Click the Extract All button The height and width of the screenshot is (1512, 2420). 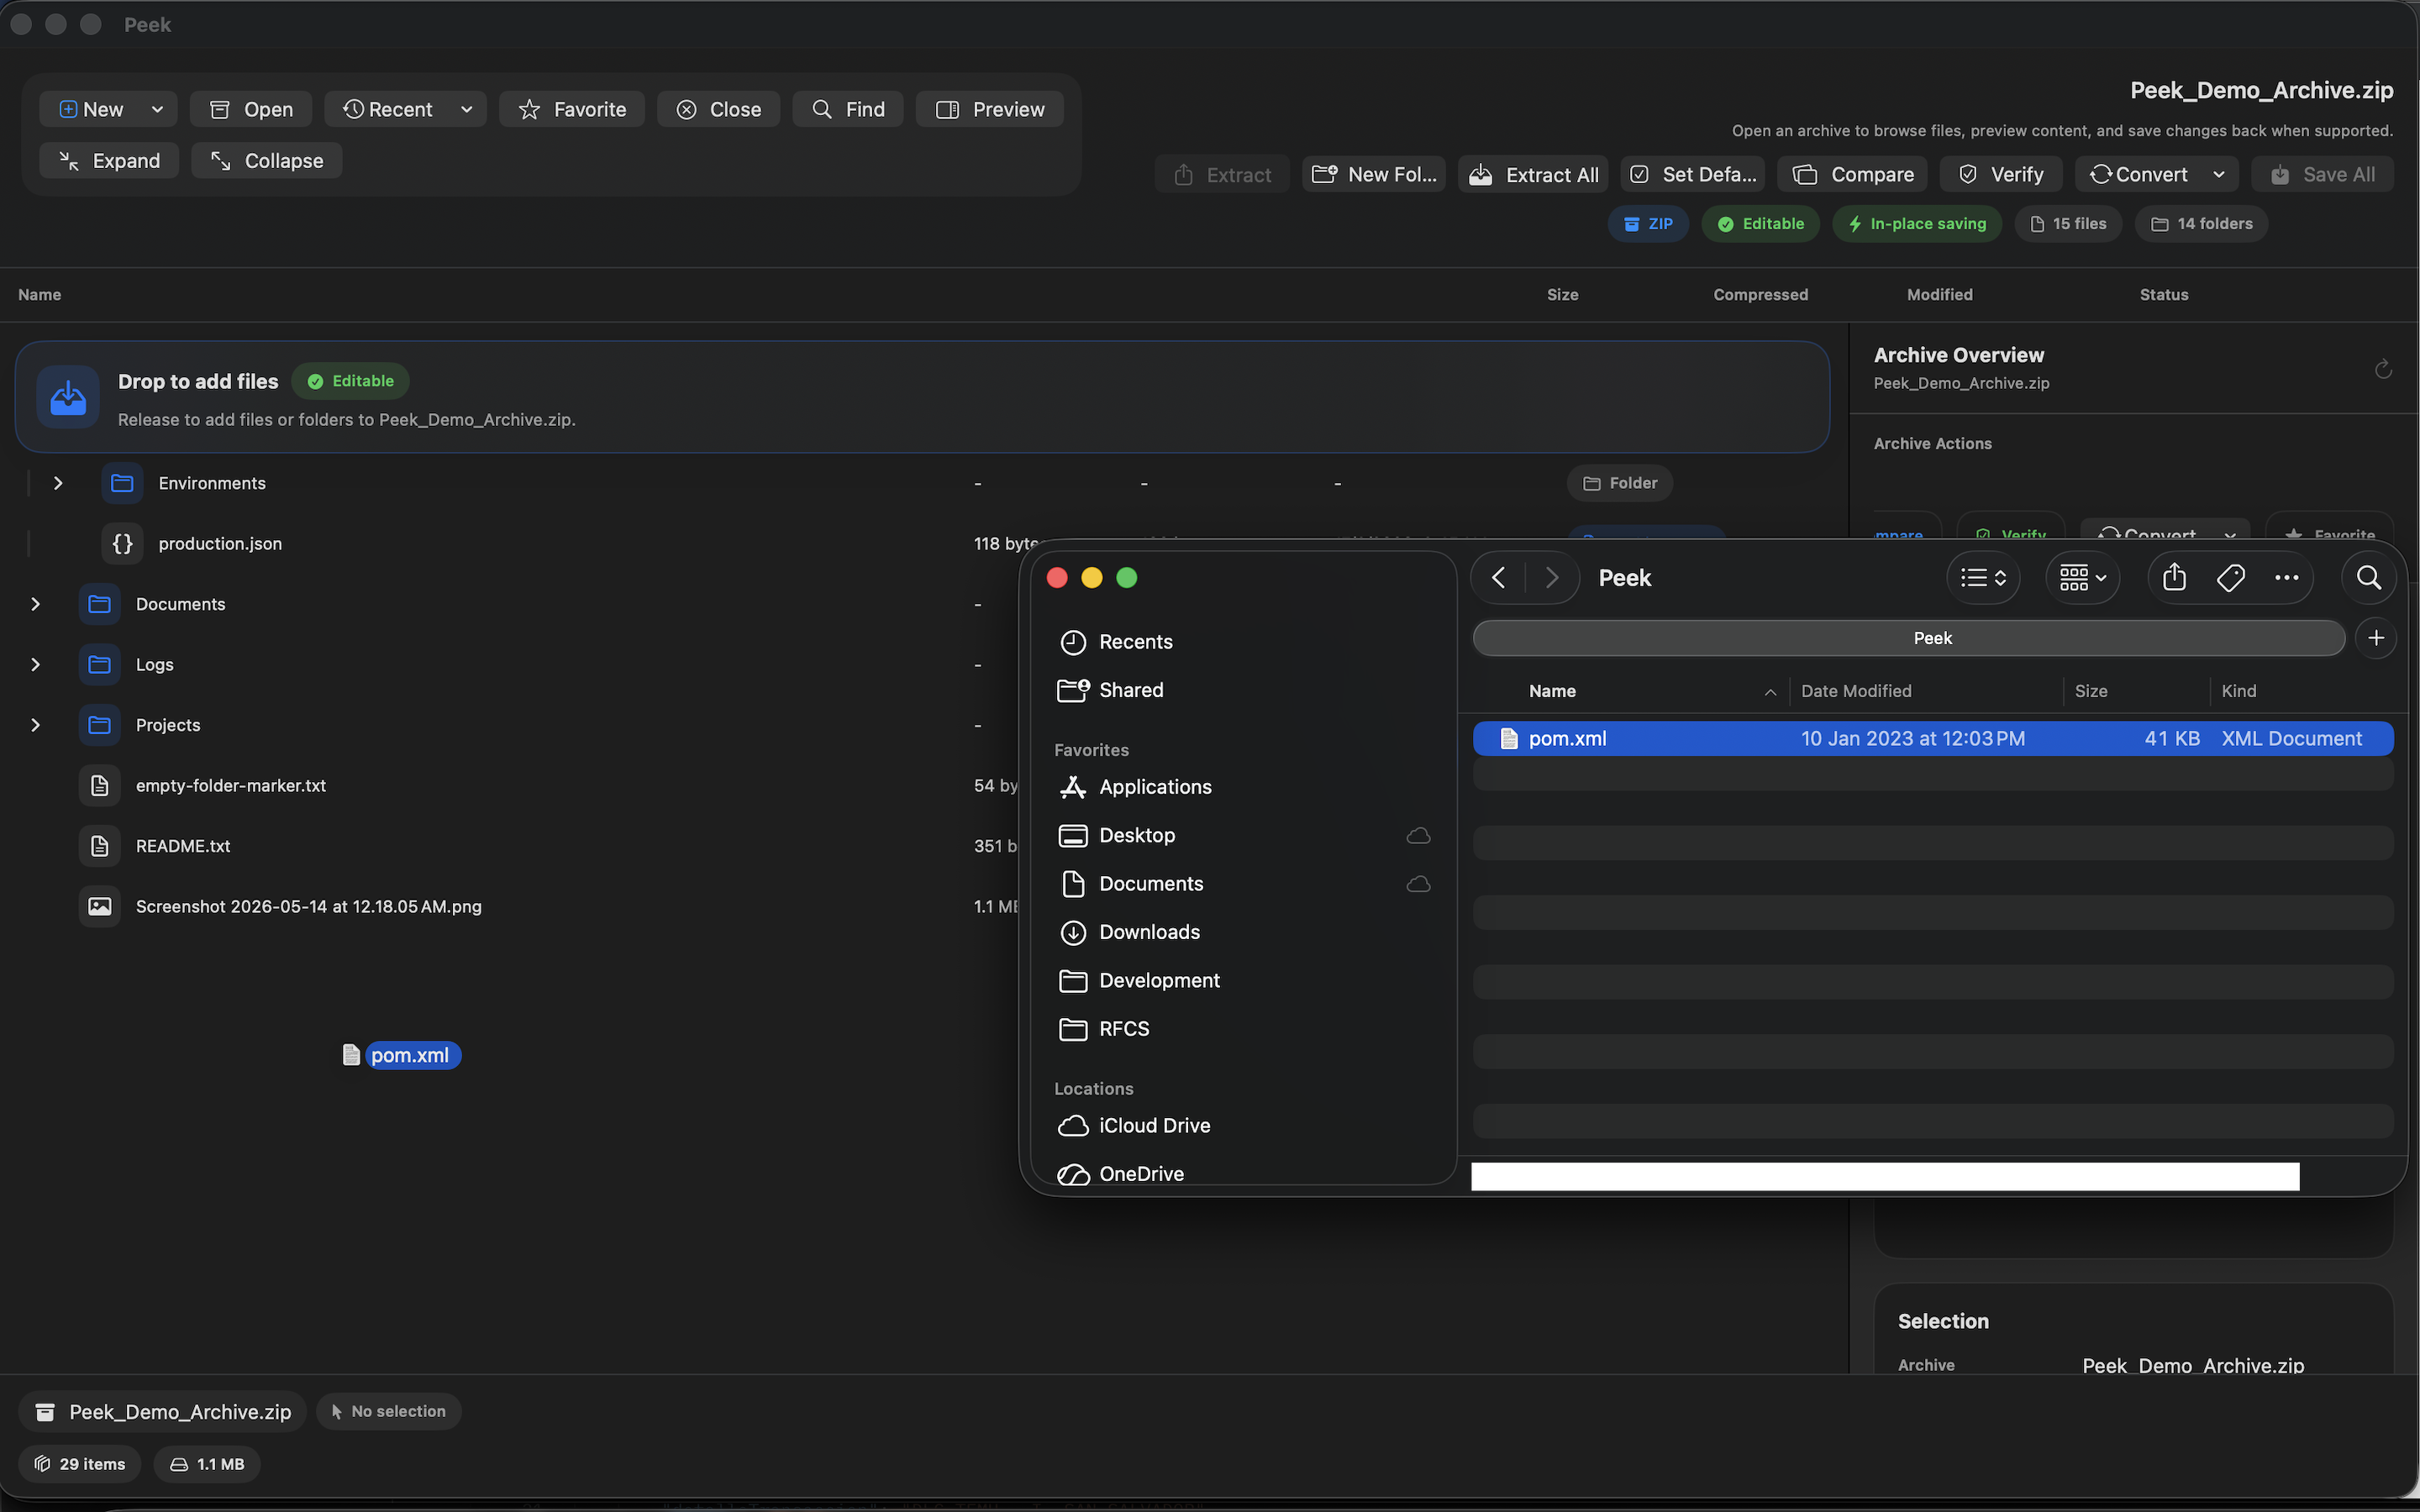point(1533,174)
